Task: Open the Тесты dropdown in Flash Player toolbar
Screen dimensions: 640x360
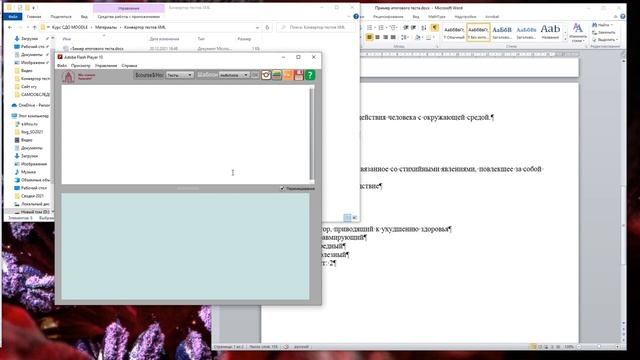Action: [x=180, y=75]
